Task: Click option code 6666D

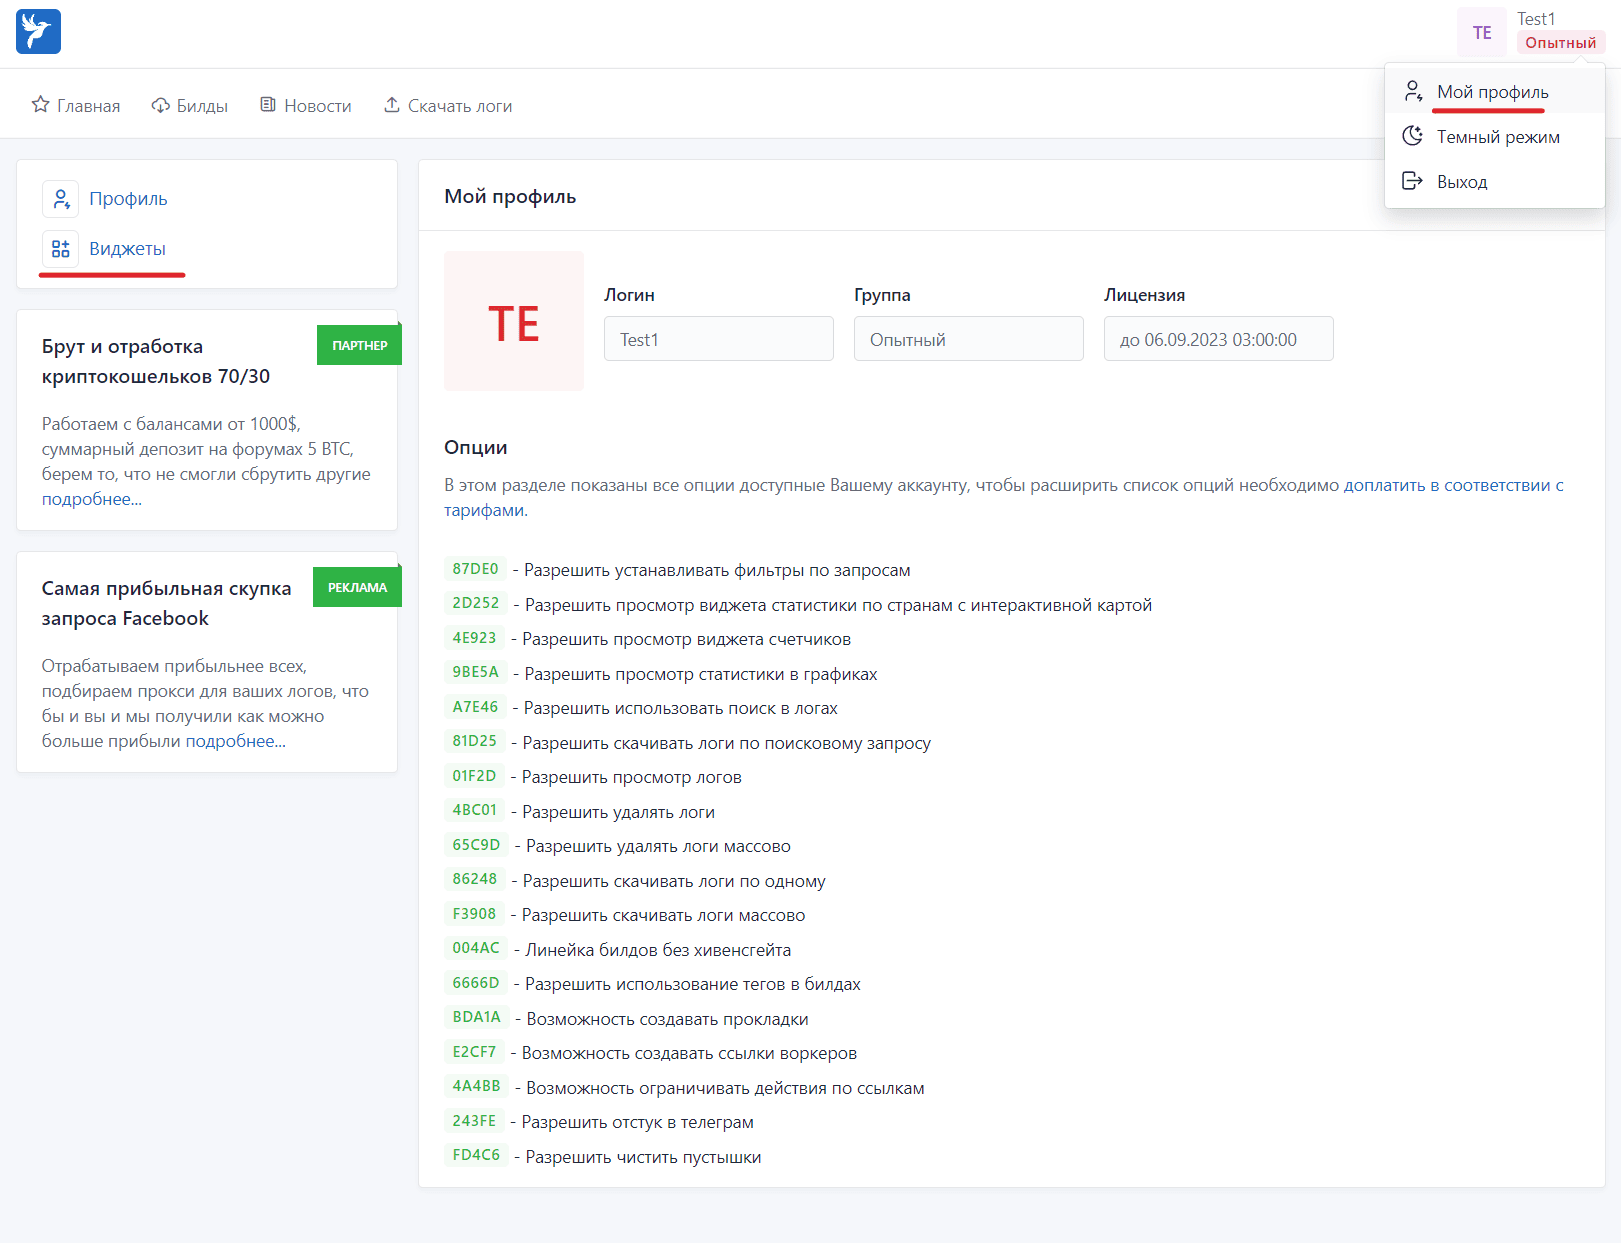Action: pos(476,983)
